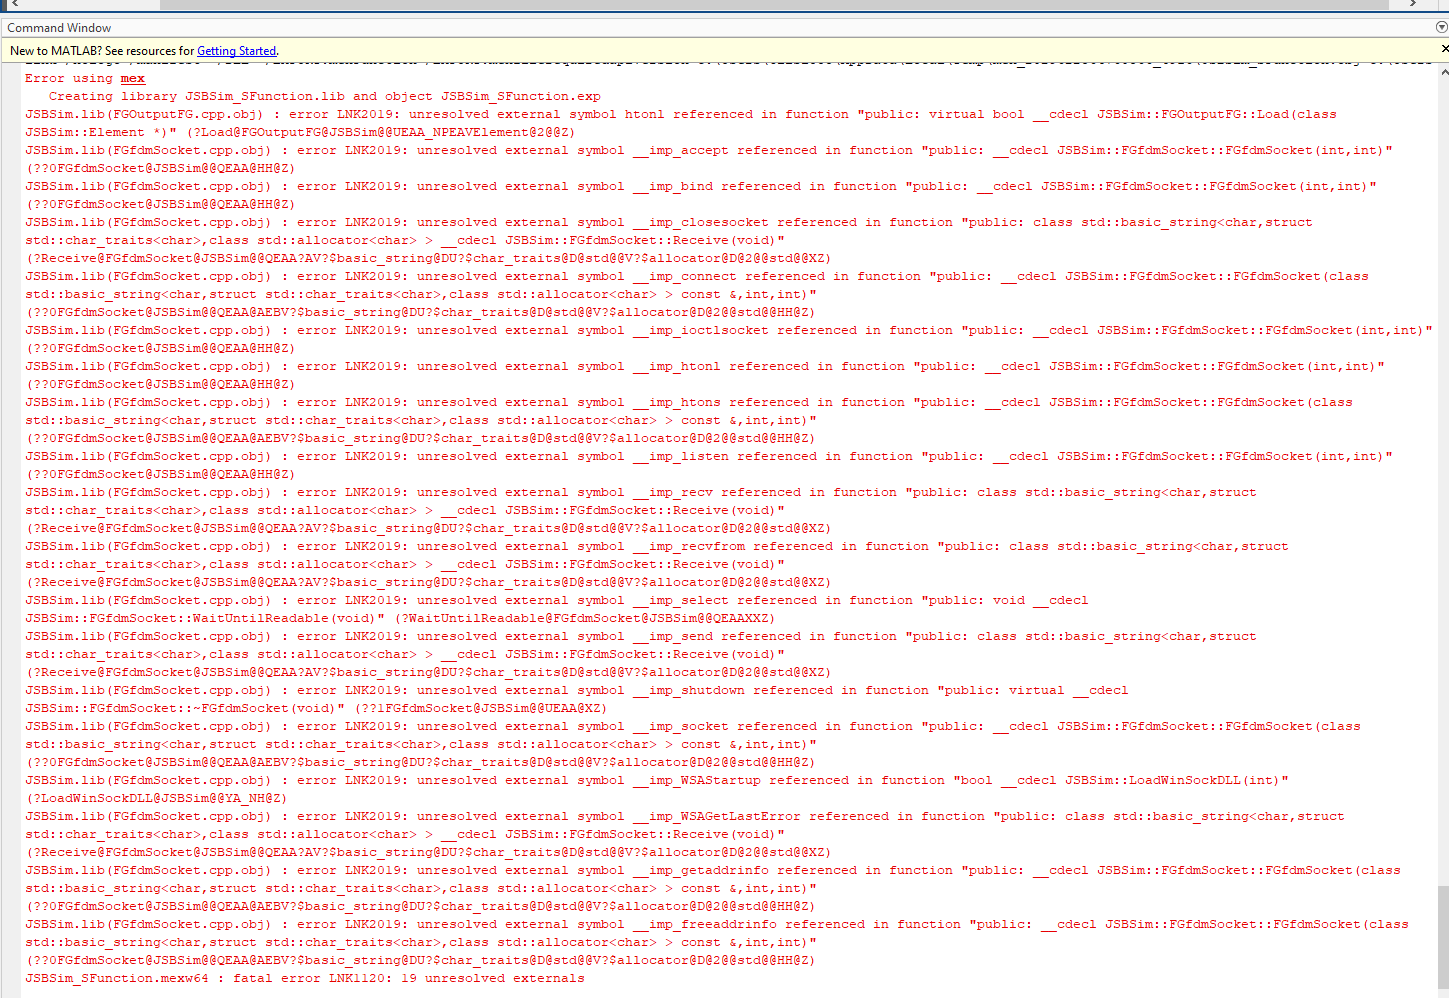Click the '__imp_recv referenced' error line
1449x998 pixels.
point(641,492)
